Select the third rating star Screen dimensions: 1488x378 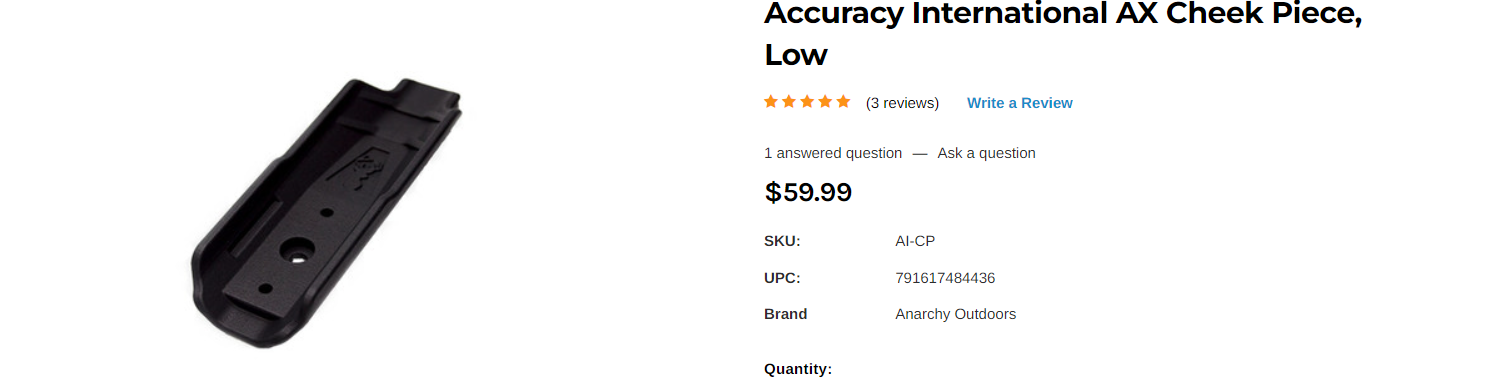807,101
